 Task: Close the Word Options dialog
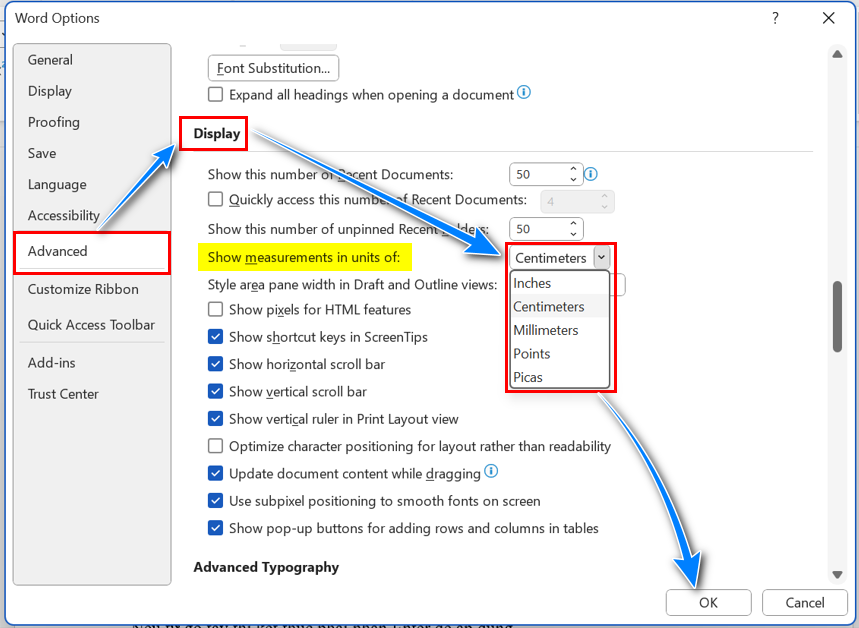point(828,18)
